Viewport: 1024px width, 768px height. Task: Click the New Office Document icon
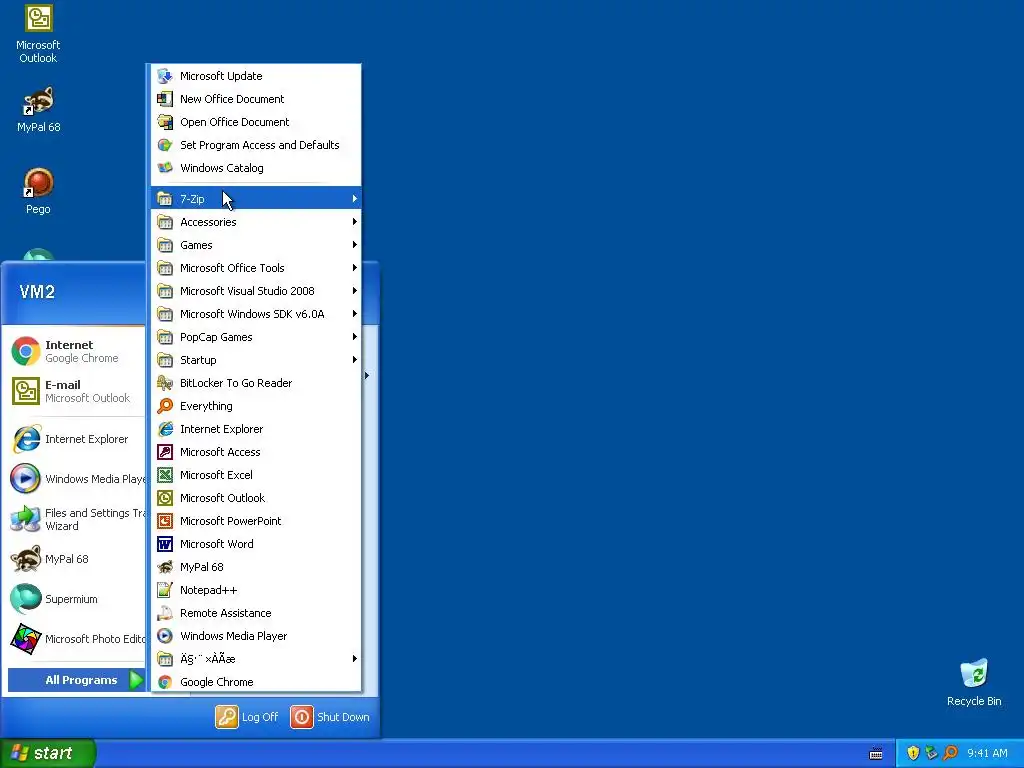pyautogui.click(x=165, y=99)
